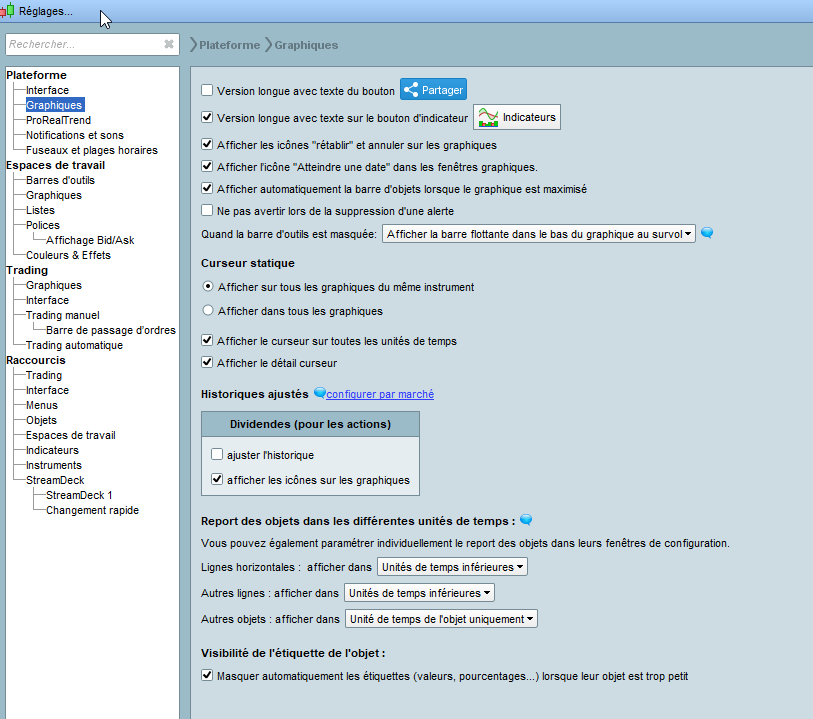The image size is (813, 719).
Task: Open Objets shortcuts
Action: [41, 420]
